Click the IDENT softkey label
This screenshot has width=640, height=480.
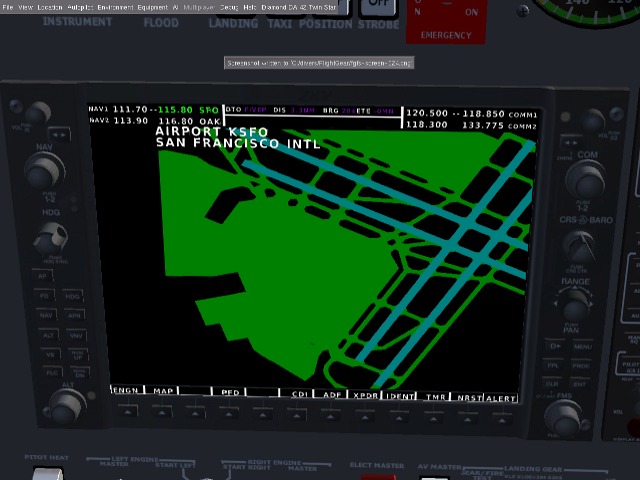399,396
